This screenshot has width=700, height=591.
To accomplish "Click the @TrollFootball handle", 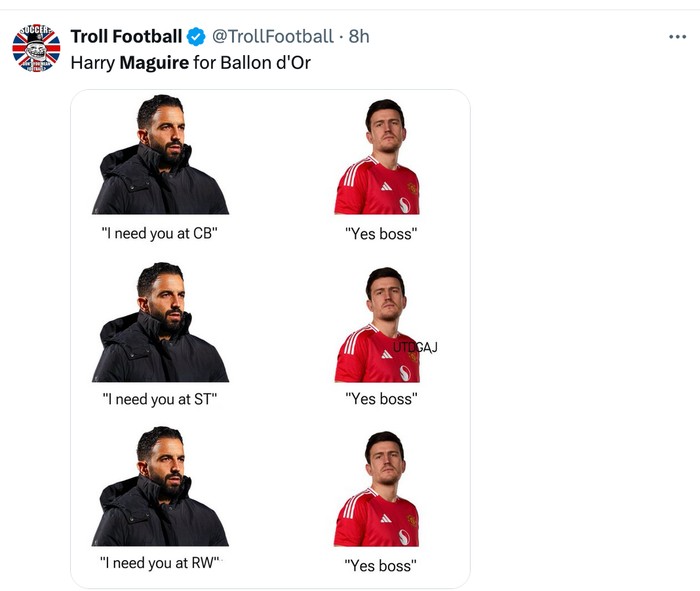I will click(272, 37).
